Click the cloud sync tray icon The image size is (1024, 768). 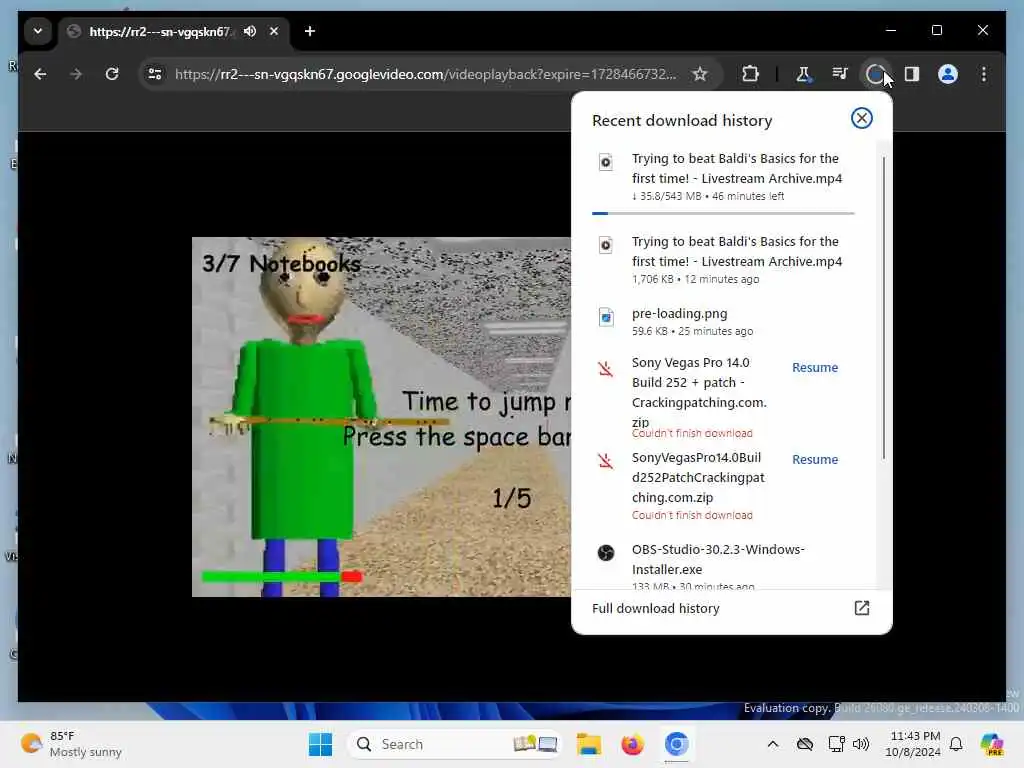805,744
